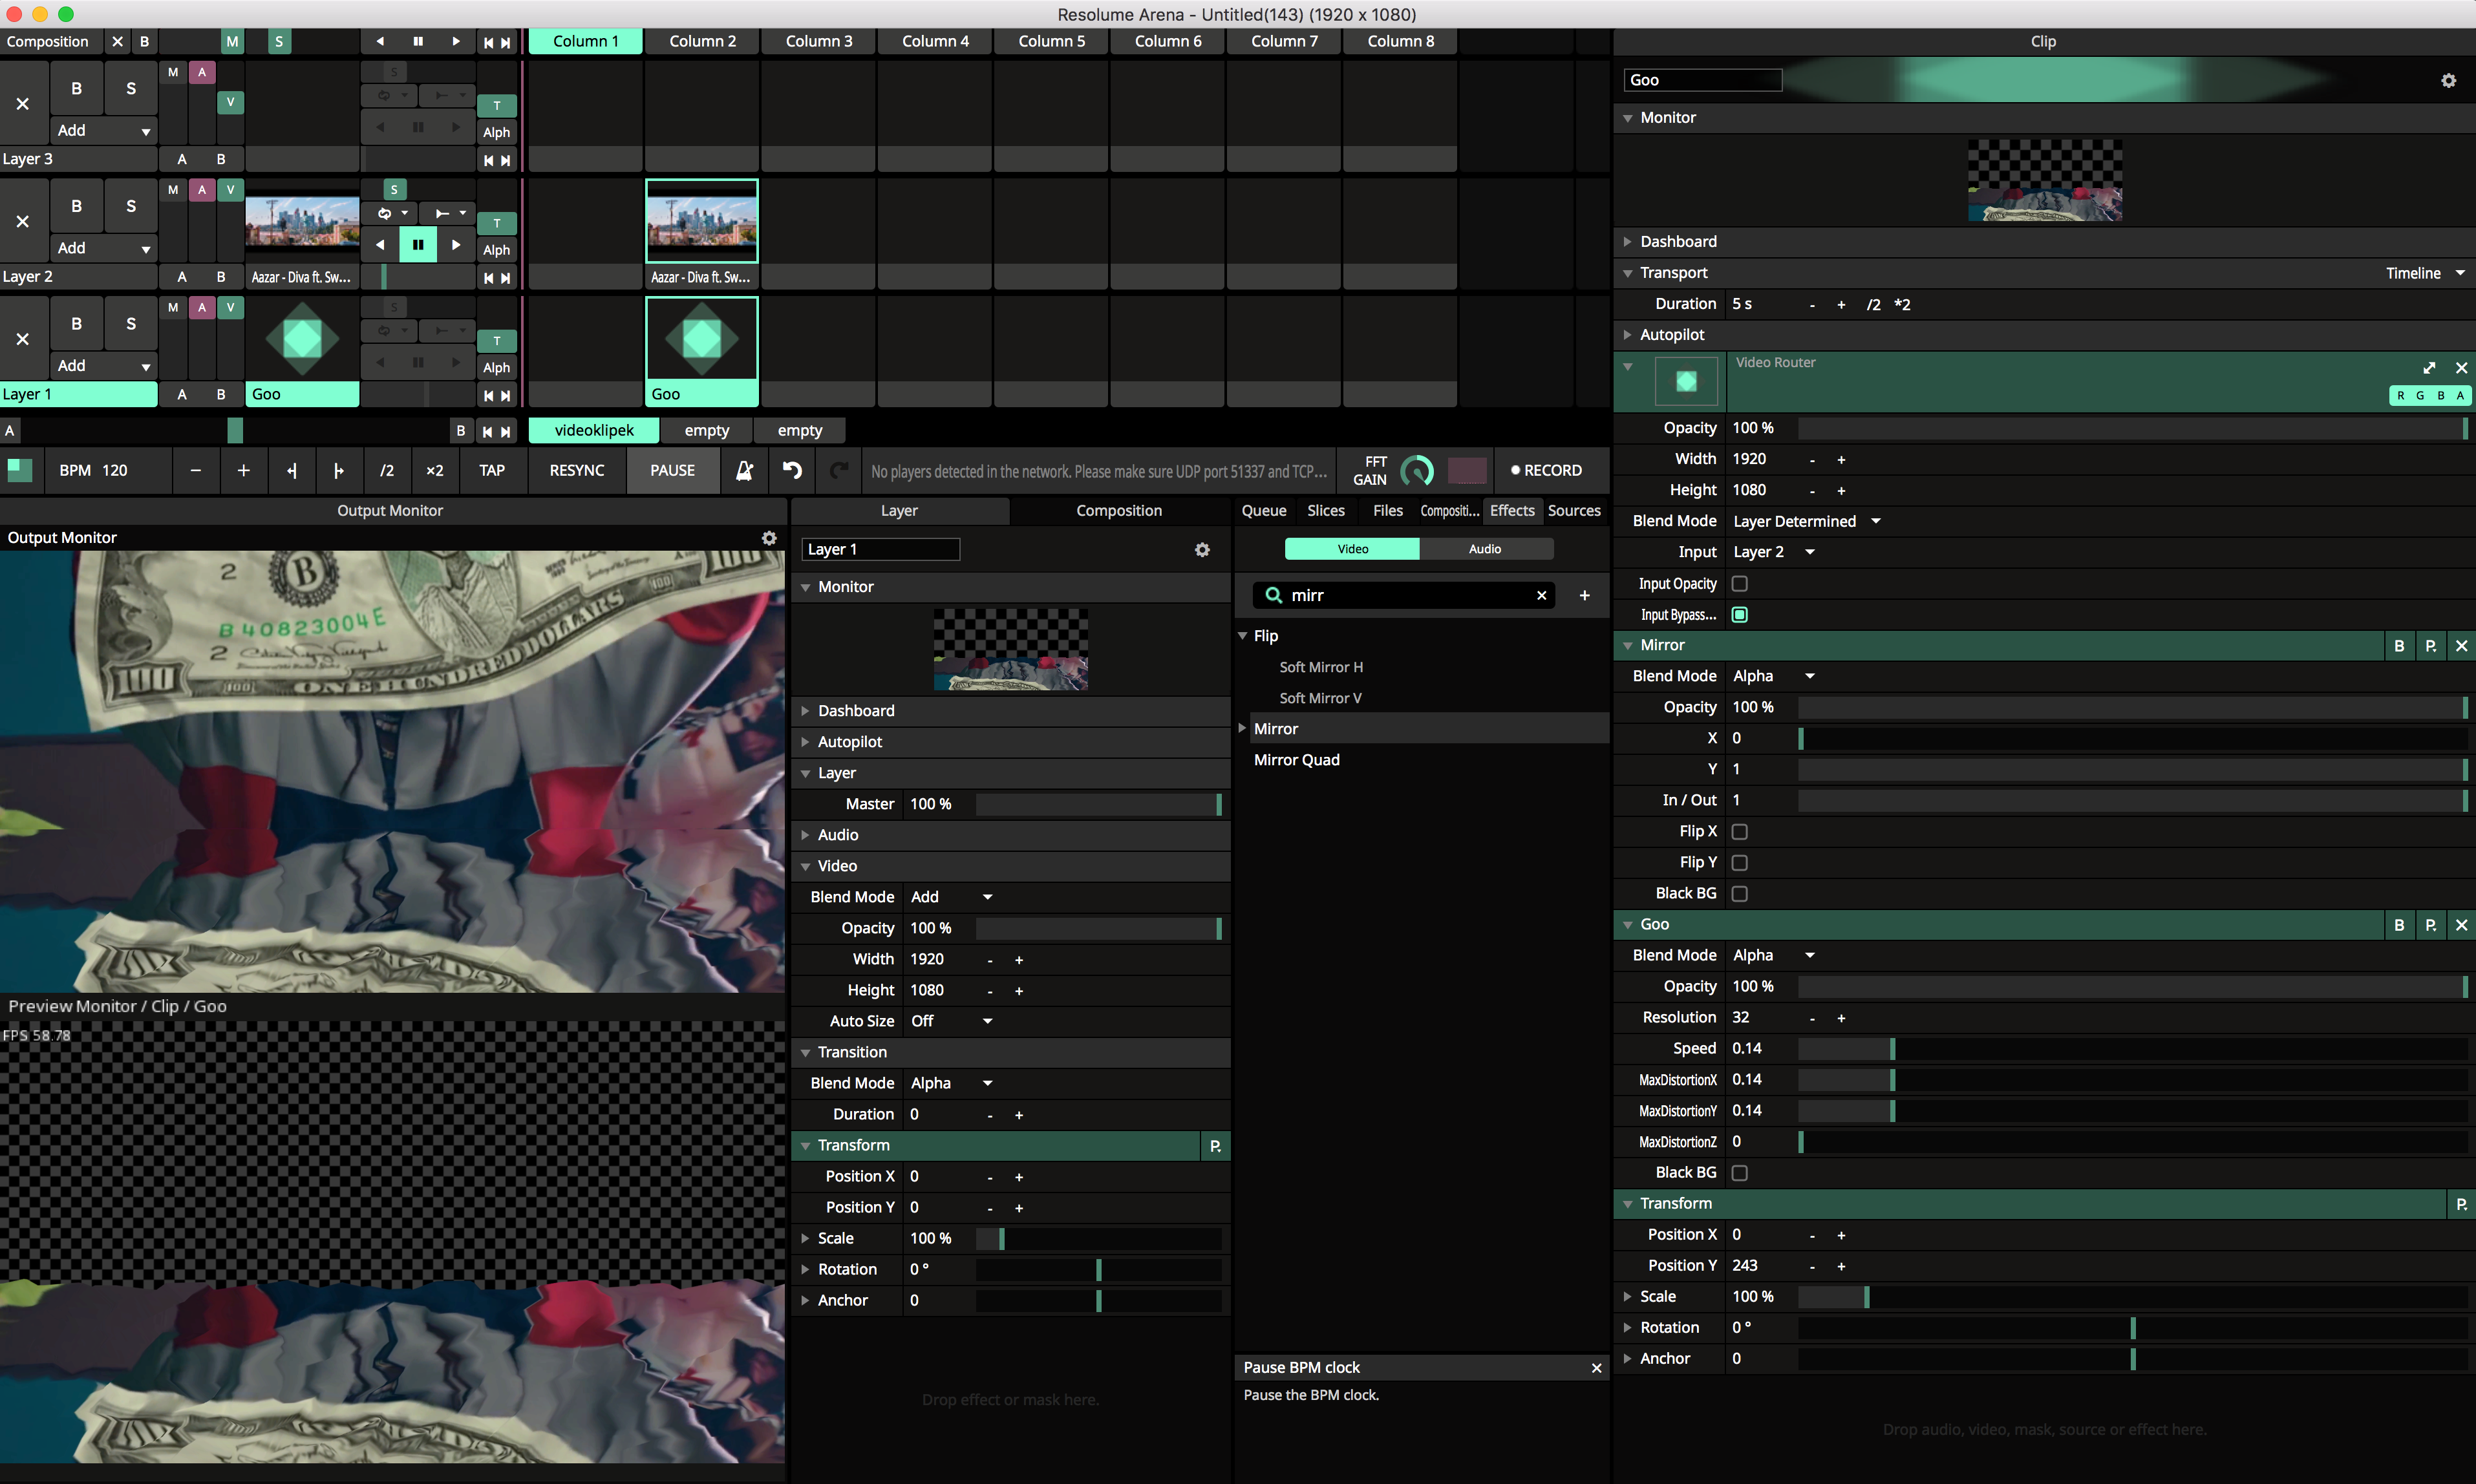This screenshot has height=1484, width=2476.
Task: Pause Layer 2 clip playback
Action: point(418,245)
